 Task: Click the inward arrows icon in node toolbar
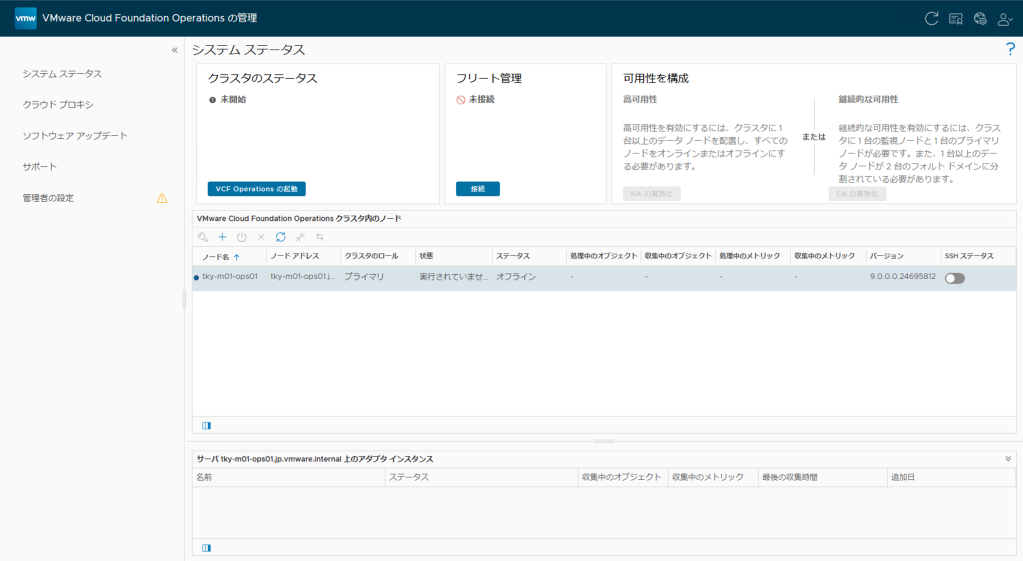(300, 237)
